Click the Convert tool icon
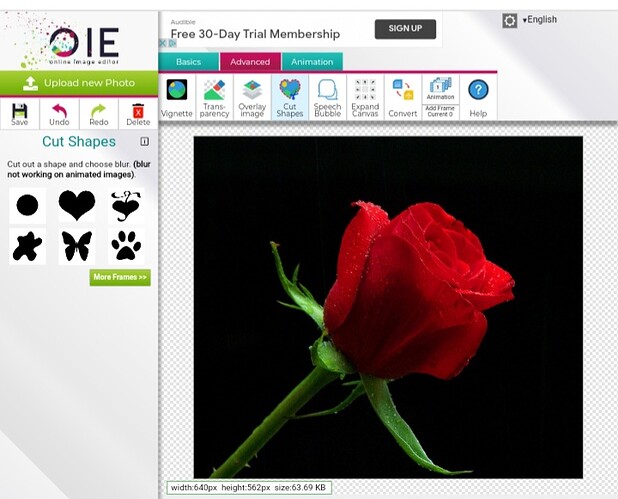The width and height of the screenshot is (618, 499). 403,97
